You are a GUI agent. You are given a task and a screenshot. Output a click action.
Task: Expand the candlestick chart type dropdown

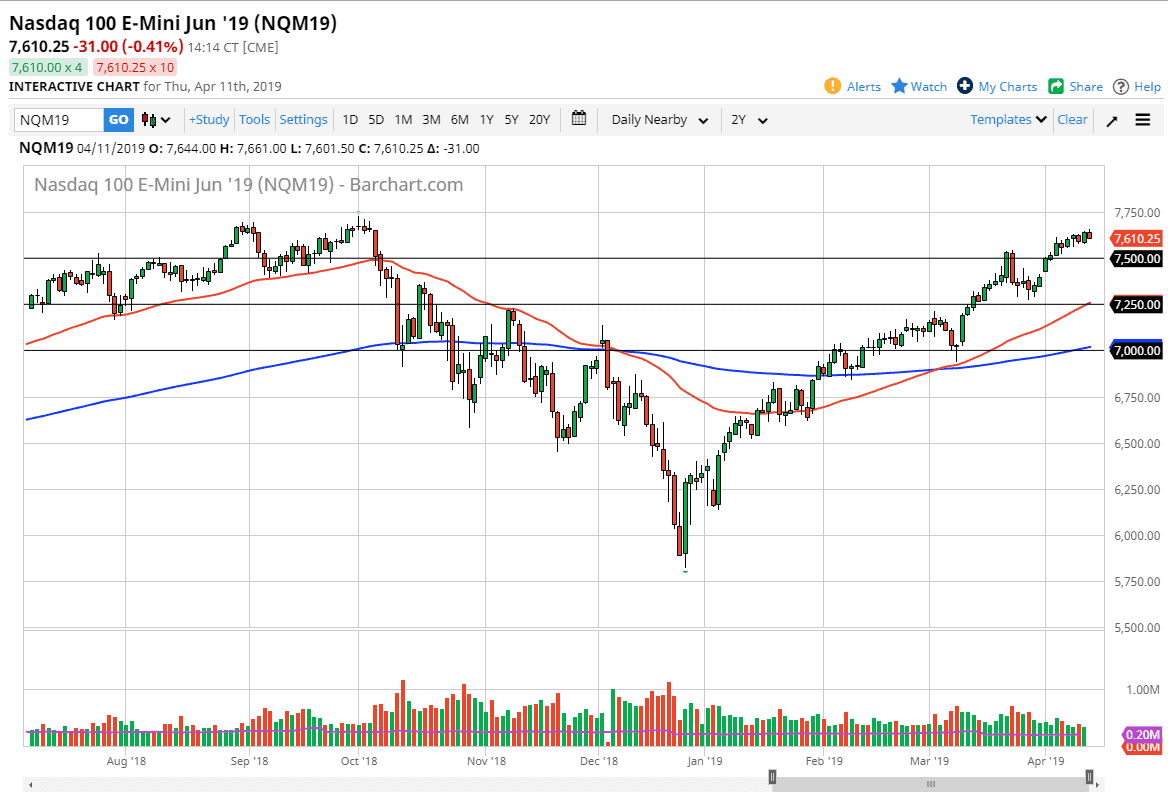tap(157, 120)
